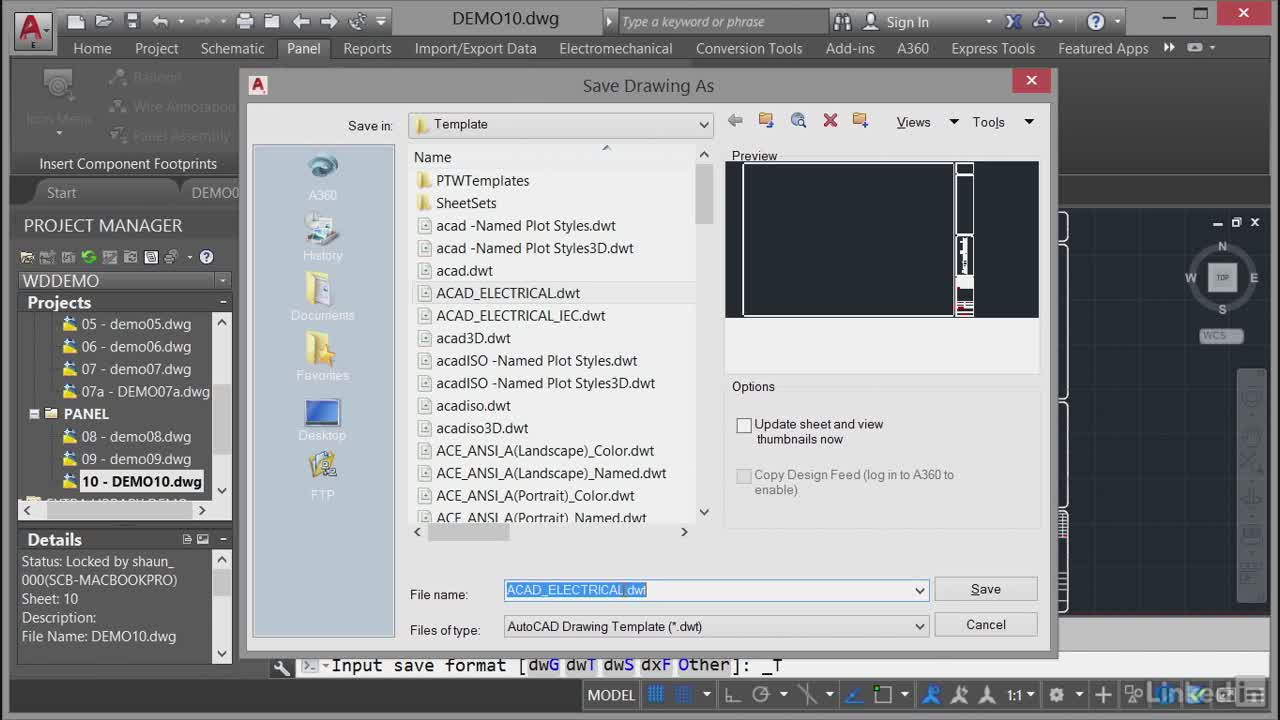Screen dimensions: 1280x720
Task: Click the Autodesk Exchange X icon
Action: pos(1013,21)
